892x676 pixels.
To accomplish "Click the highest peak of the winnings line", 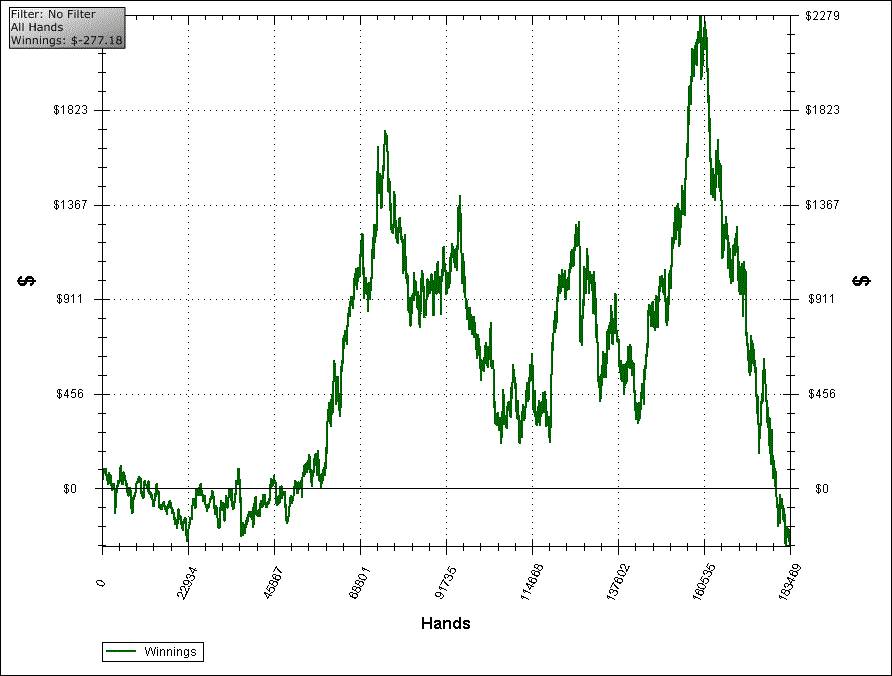I will pyautogui.click(x=703, y=17).
